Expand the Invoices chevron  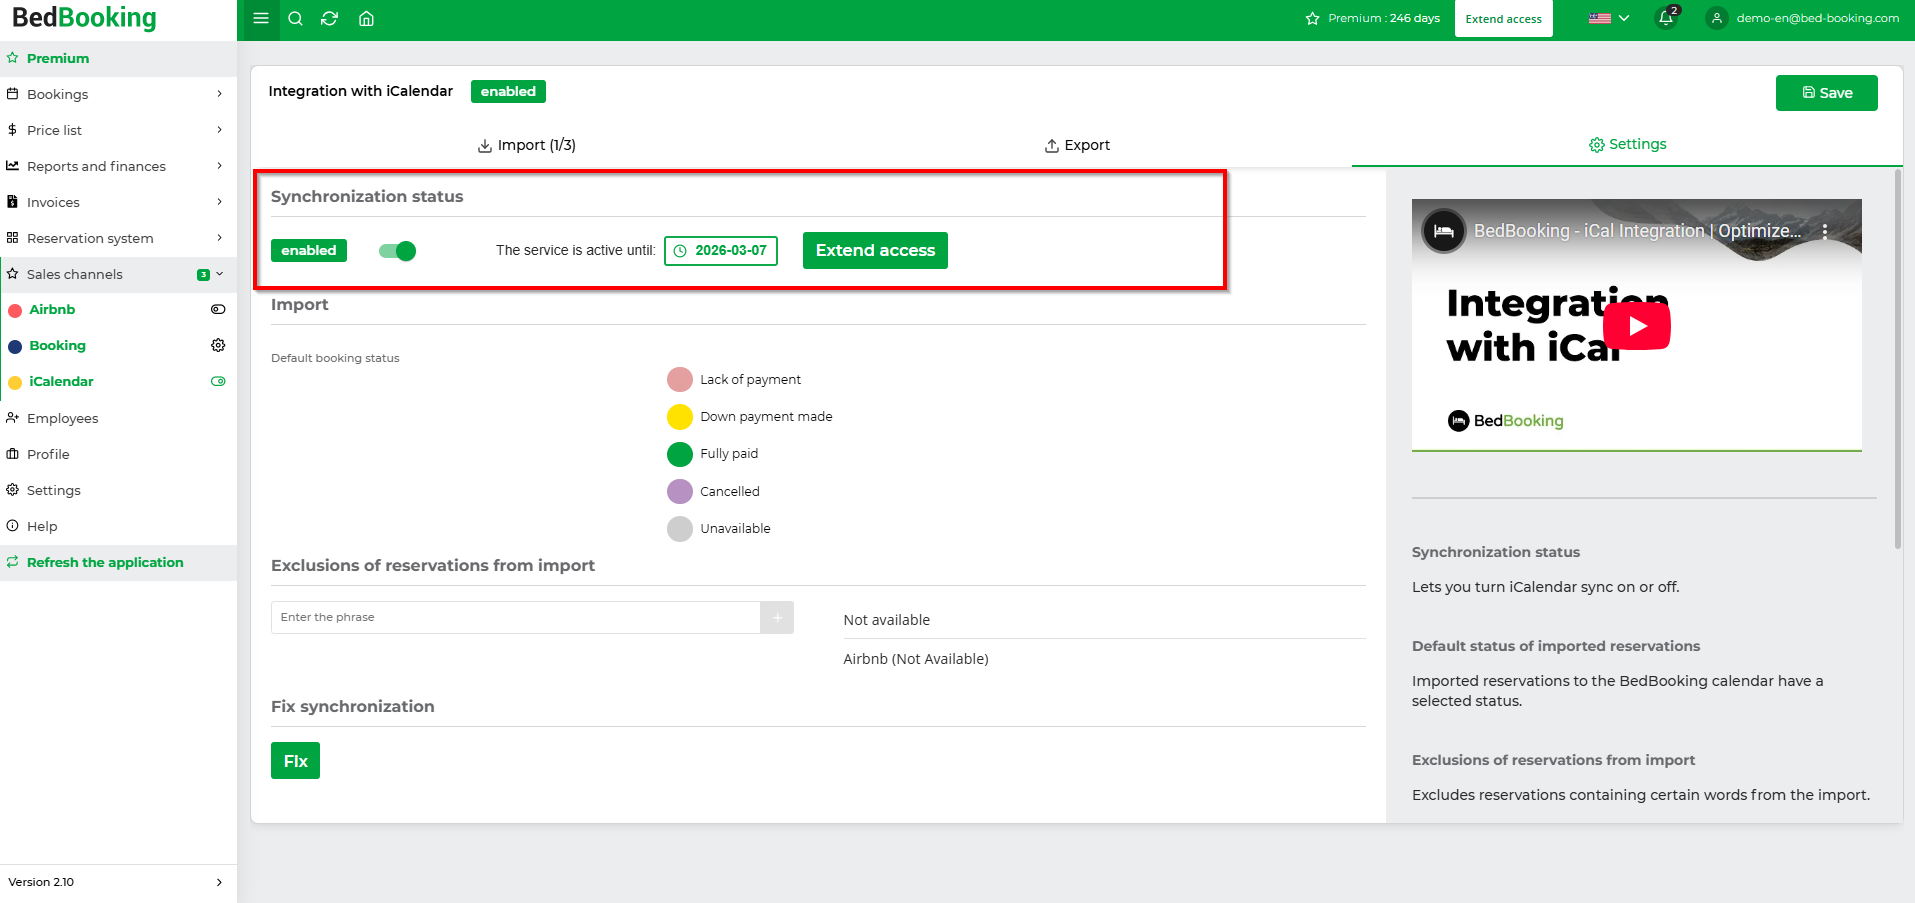(x=219, y=202)
